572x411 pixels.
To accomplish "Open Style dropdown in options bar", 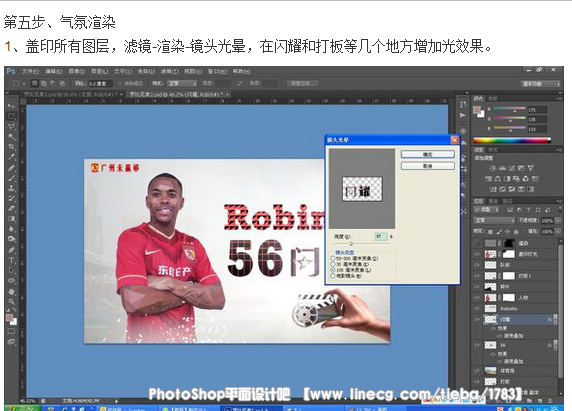I will pyautogui.click(x=182, y=84).
